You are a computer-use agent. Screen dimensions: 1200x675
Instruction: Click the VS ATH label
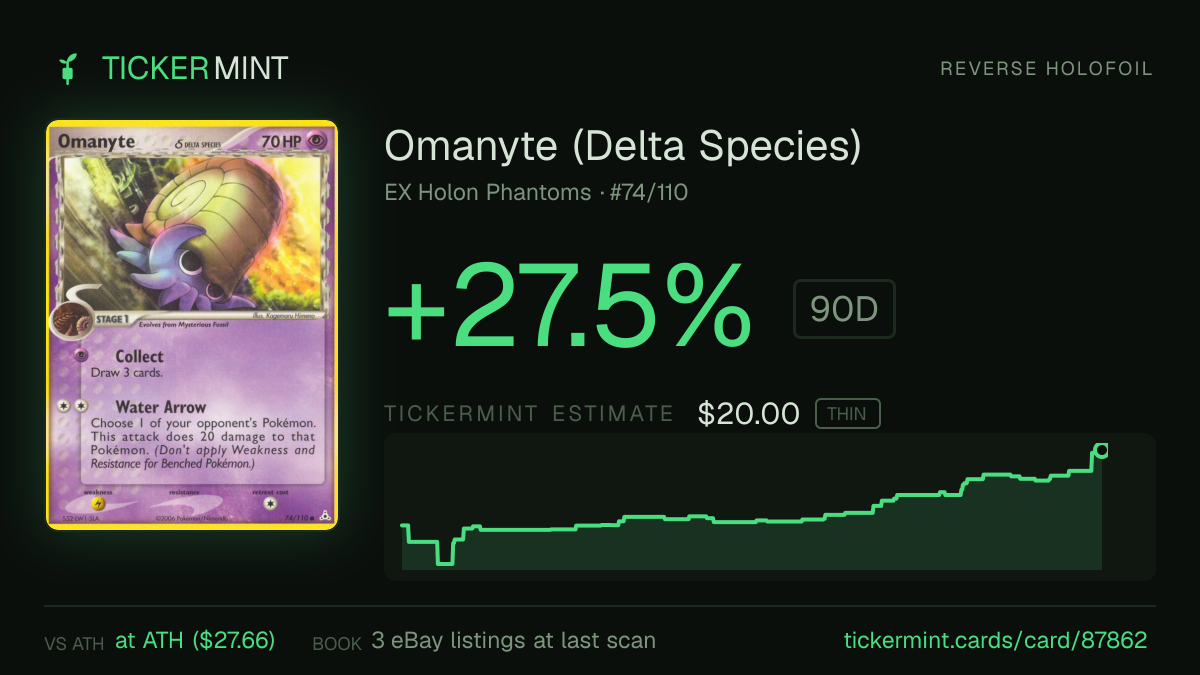pyautogui.click(x=74, y=644)
